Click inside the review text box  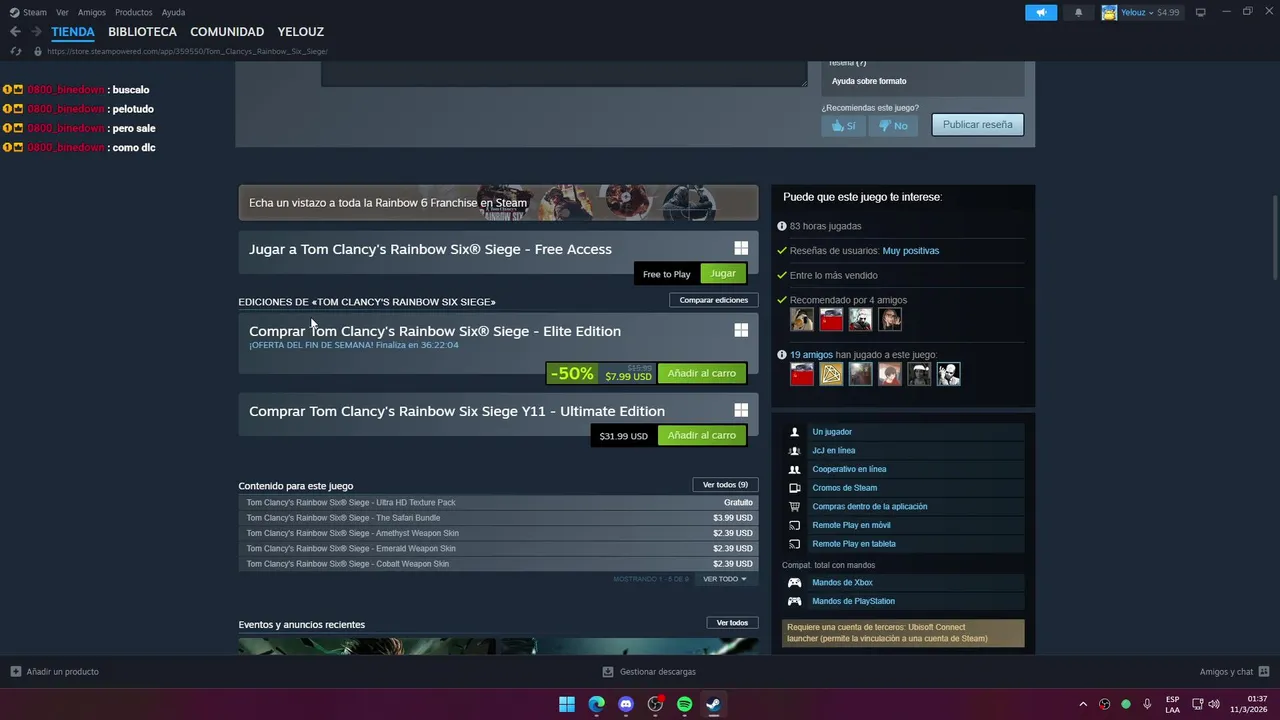click(564, 73)
